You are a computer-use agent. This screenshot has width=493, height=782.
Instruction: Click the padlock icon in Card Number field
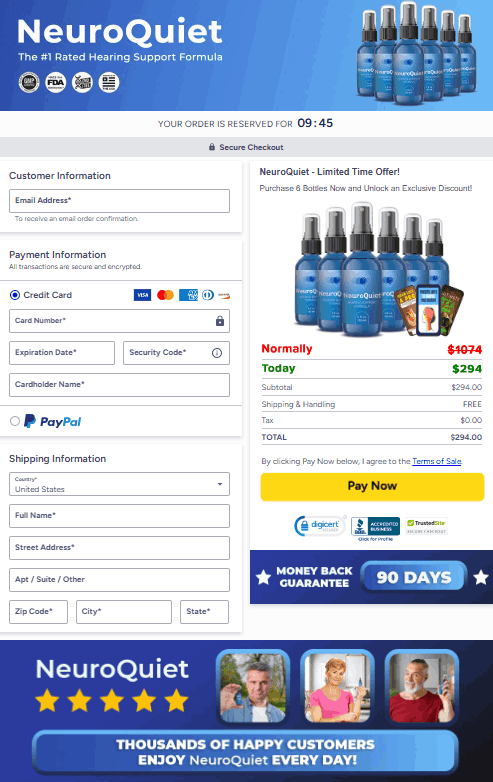pos(220,321)
